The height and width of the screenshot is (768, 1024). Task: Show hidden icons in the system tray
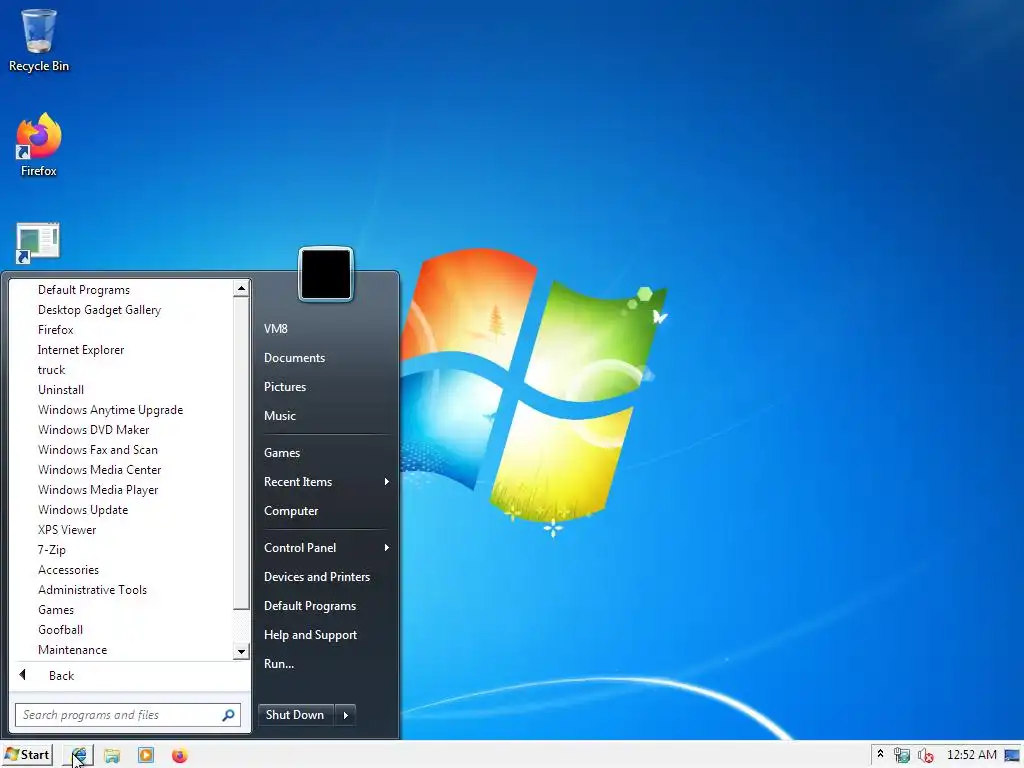point(880,754)
